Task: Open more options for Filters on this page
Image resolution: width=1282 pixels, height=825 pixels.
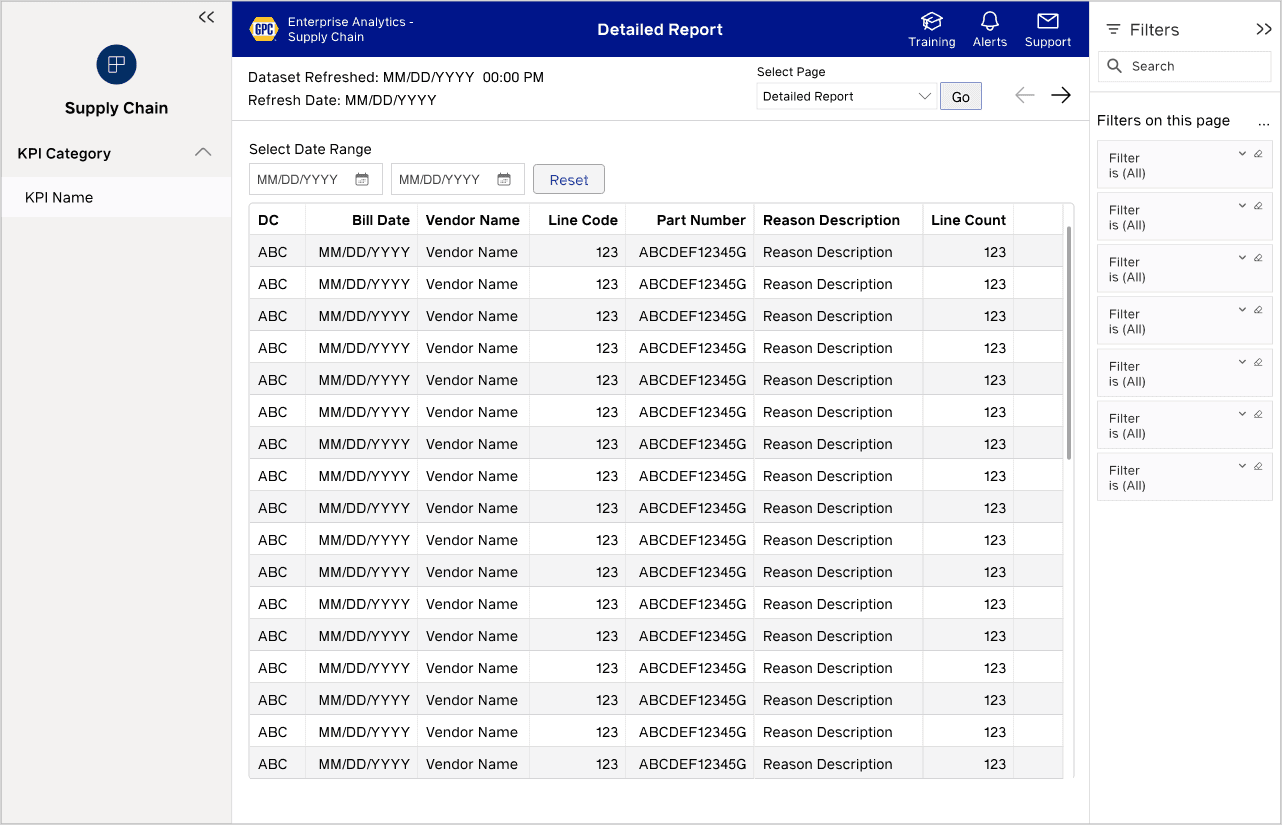Action: coord(1264,121)
